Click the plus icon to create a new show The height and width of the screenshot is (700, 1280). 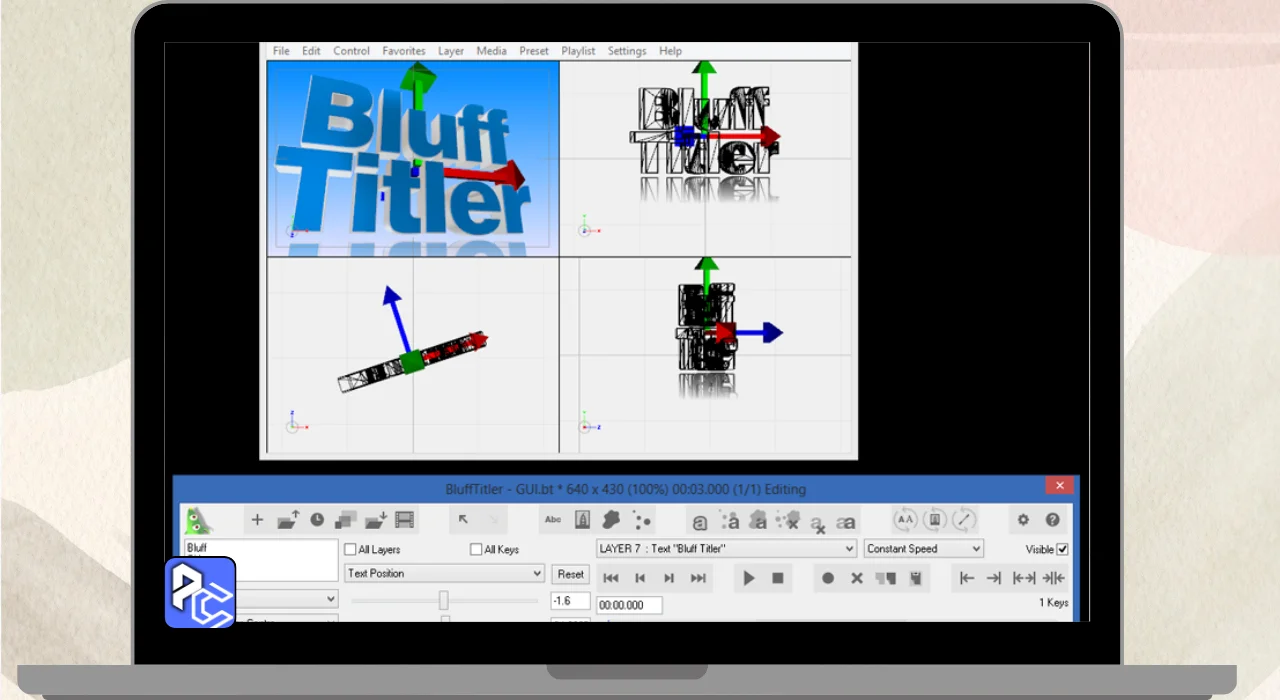[x=257, y=520]
